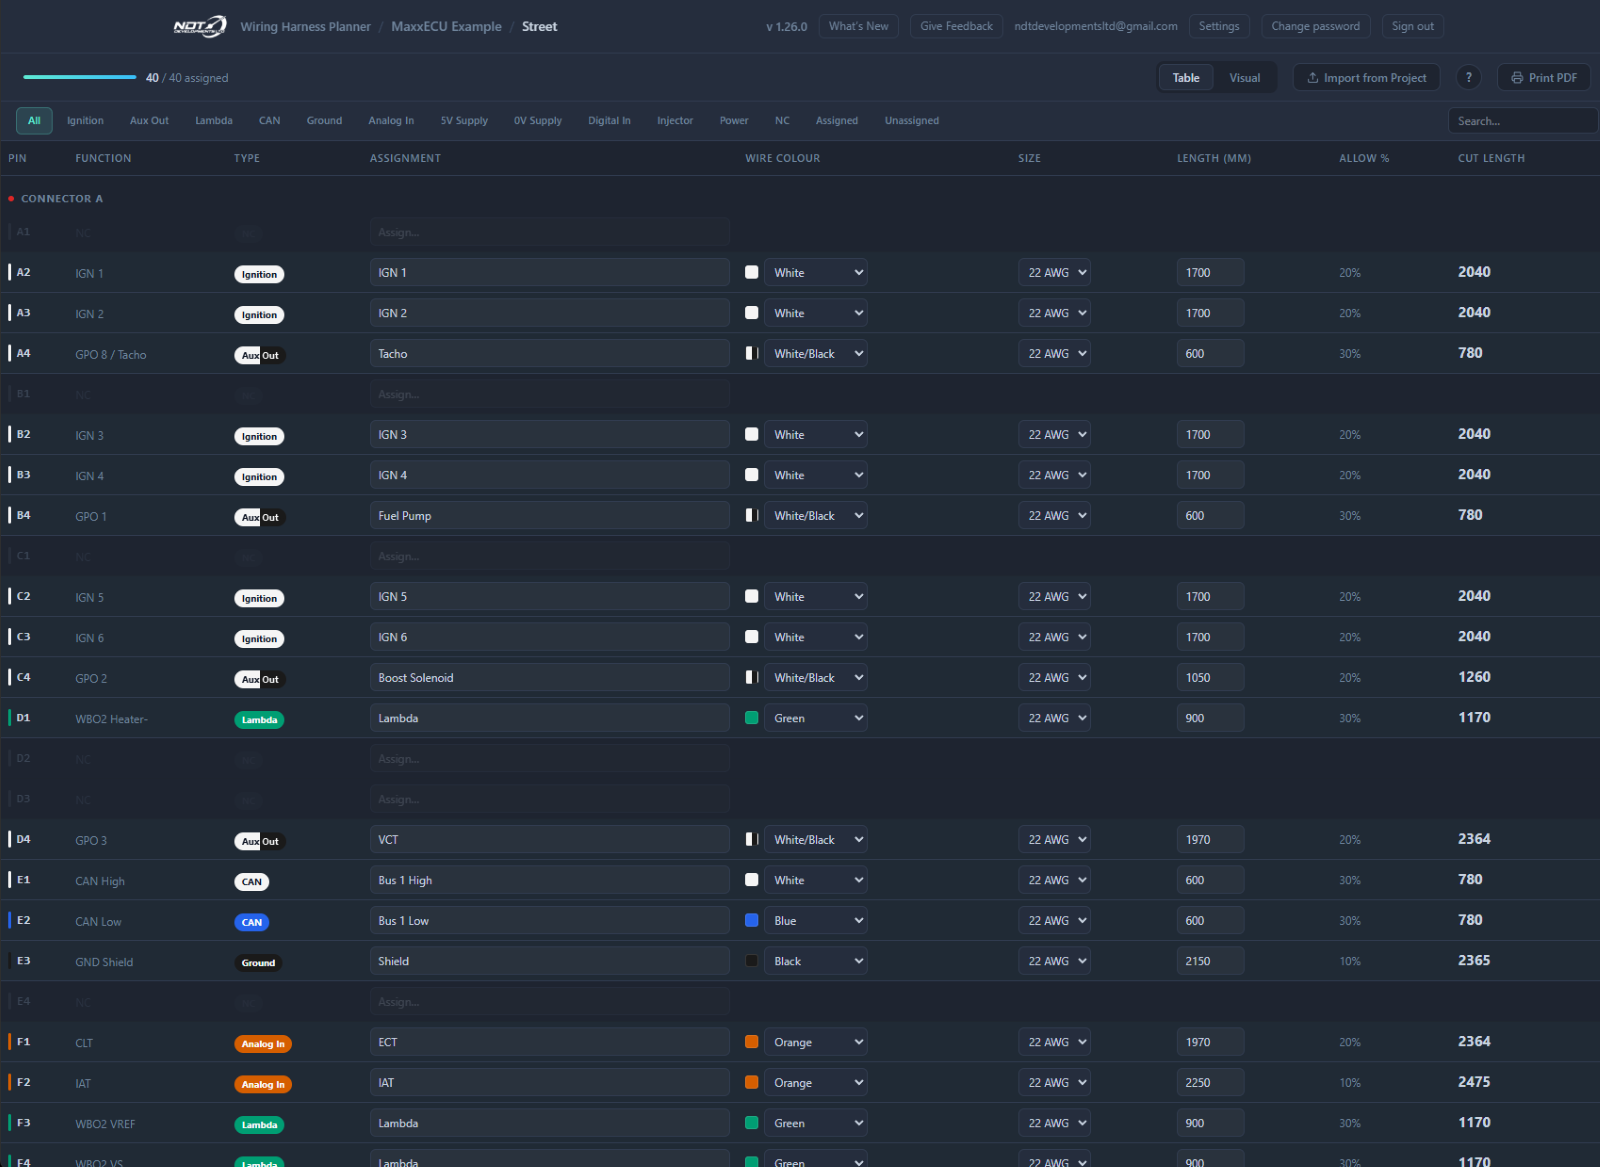Filter pins by 5V Supply

pos(464,120)
